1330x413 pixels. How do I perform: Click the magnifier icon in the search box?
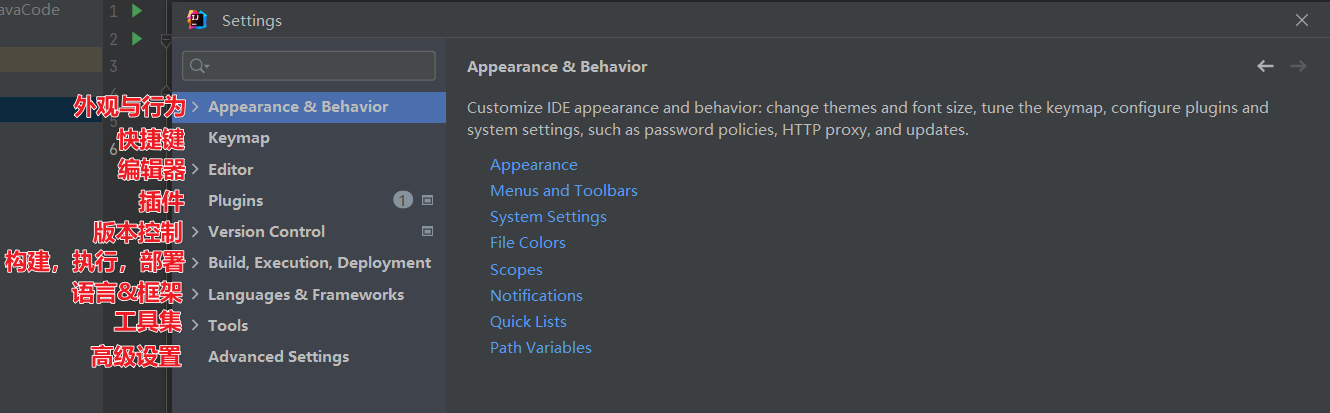coord(198,66)
